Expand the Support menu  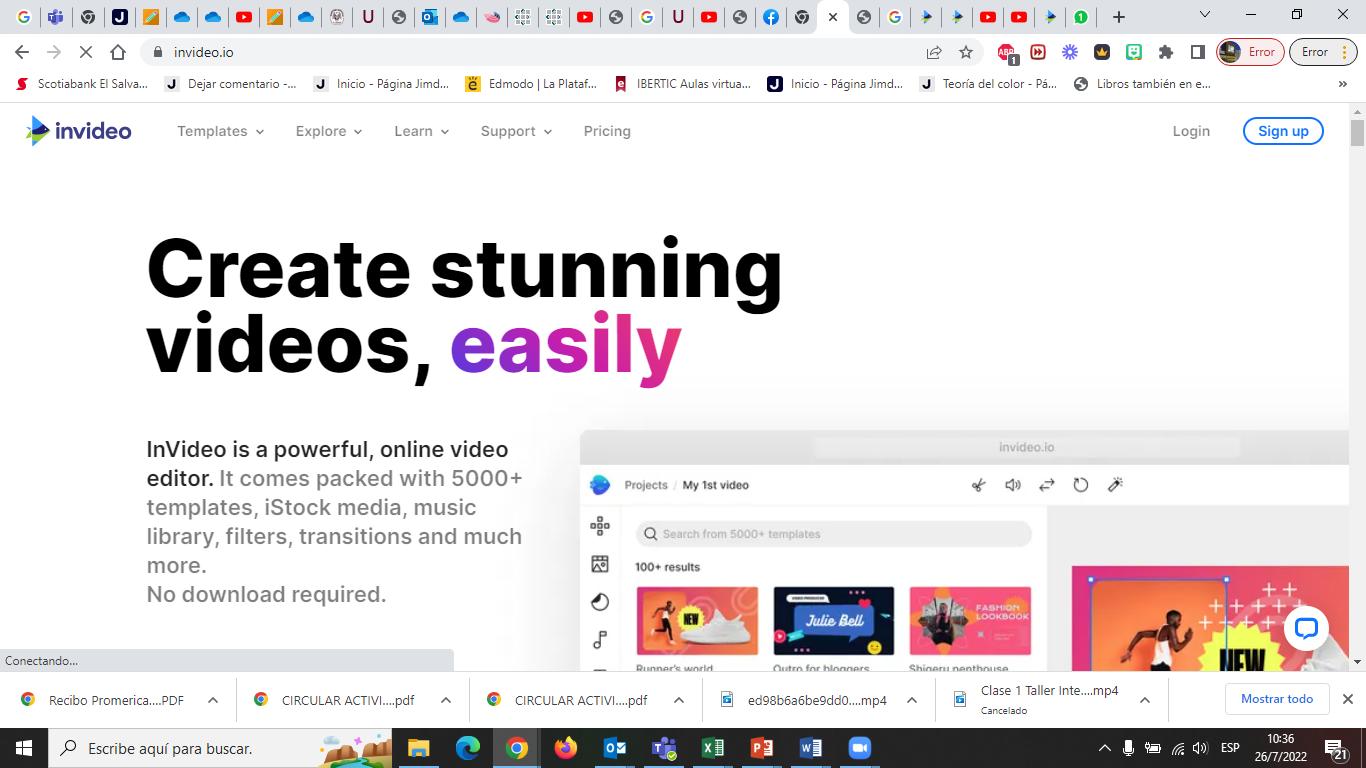point(516,131)
